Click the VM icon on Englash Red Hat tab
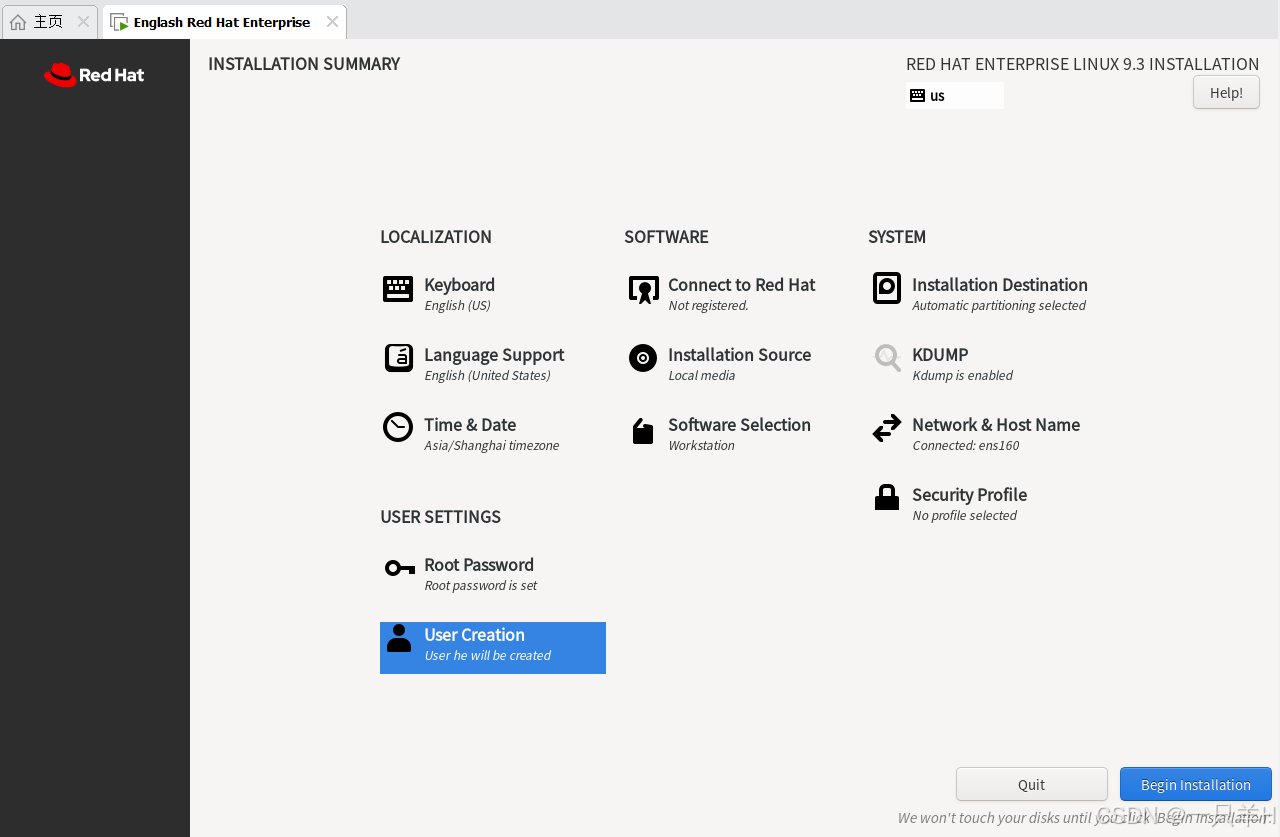 click(119, 22)
